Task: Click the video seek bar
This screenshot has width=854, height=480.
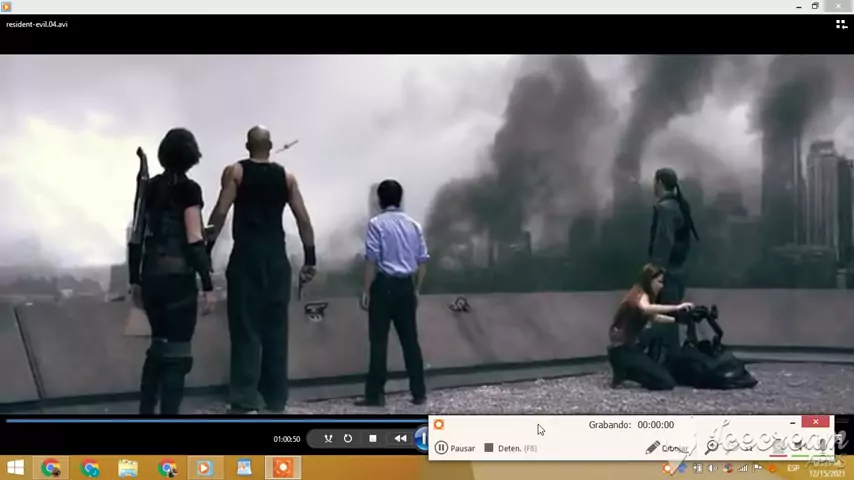Action: (200, 420)
